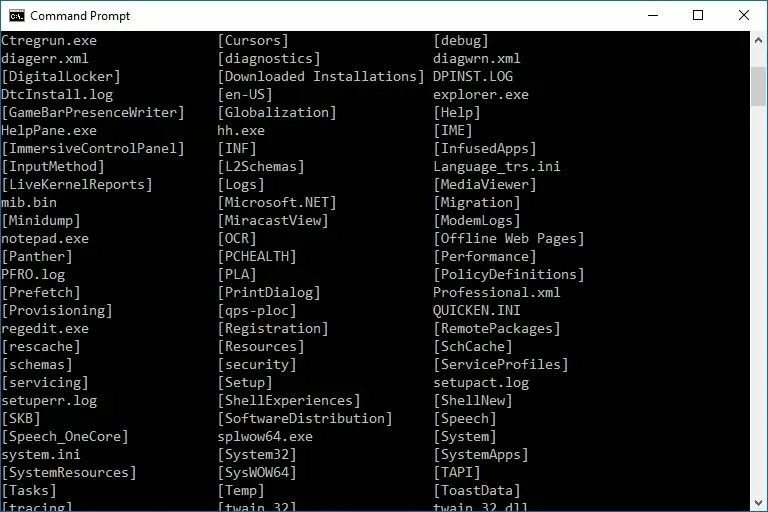Click the [System32] directory text
This screenshot has width=768, height=512.
257,455
